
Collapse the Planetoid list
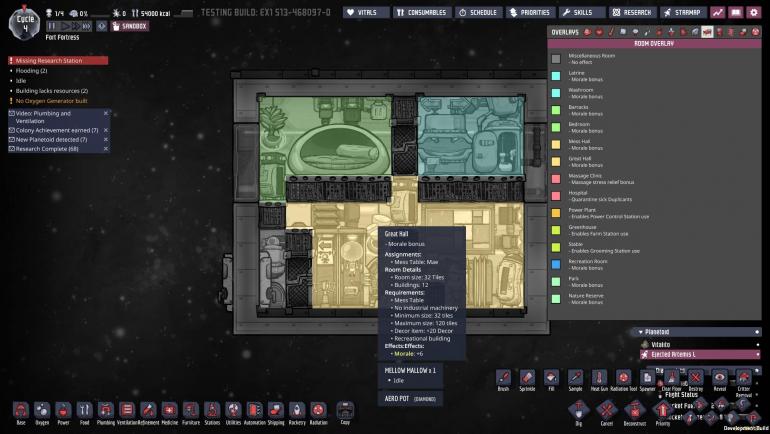point(641,332)
